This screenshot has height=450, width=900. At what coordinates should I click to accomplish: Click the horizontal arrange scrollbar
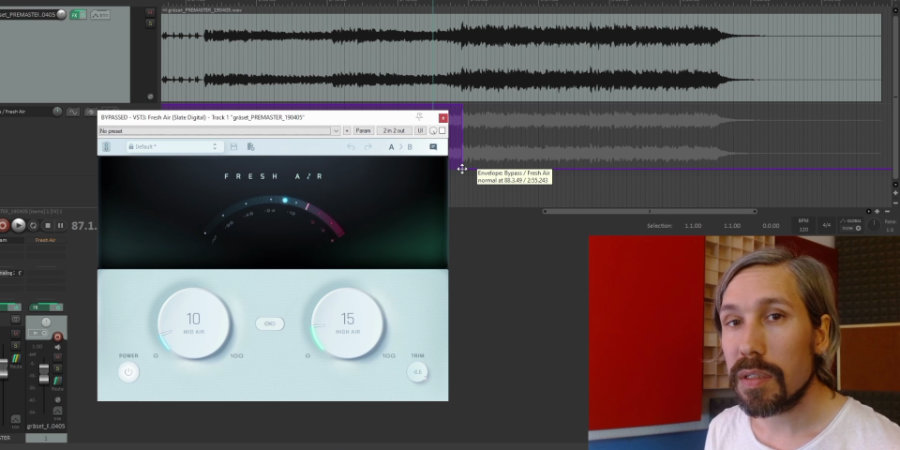pos(650,211)
